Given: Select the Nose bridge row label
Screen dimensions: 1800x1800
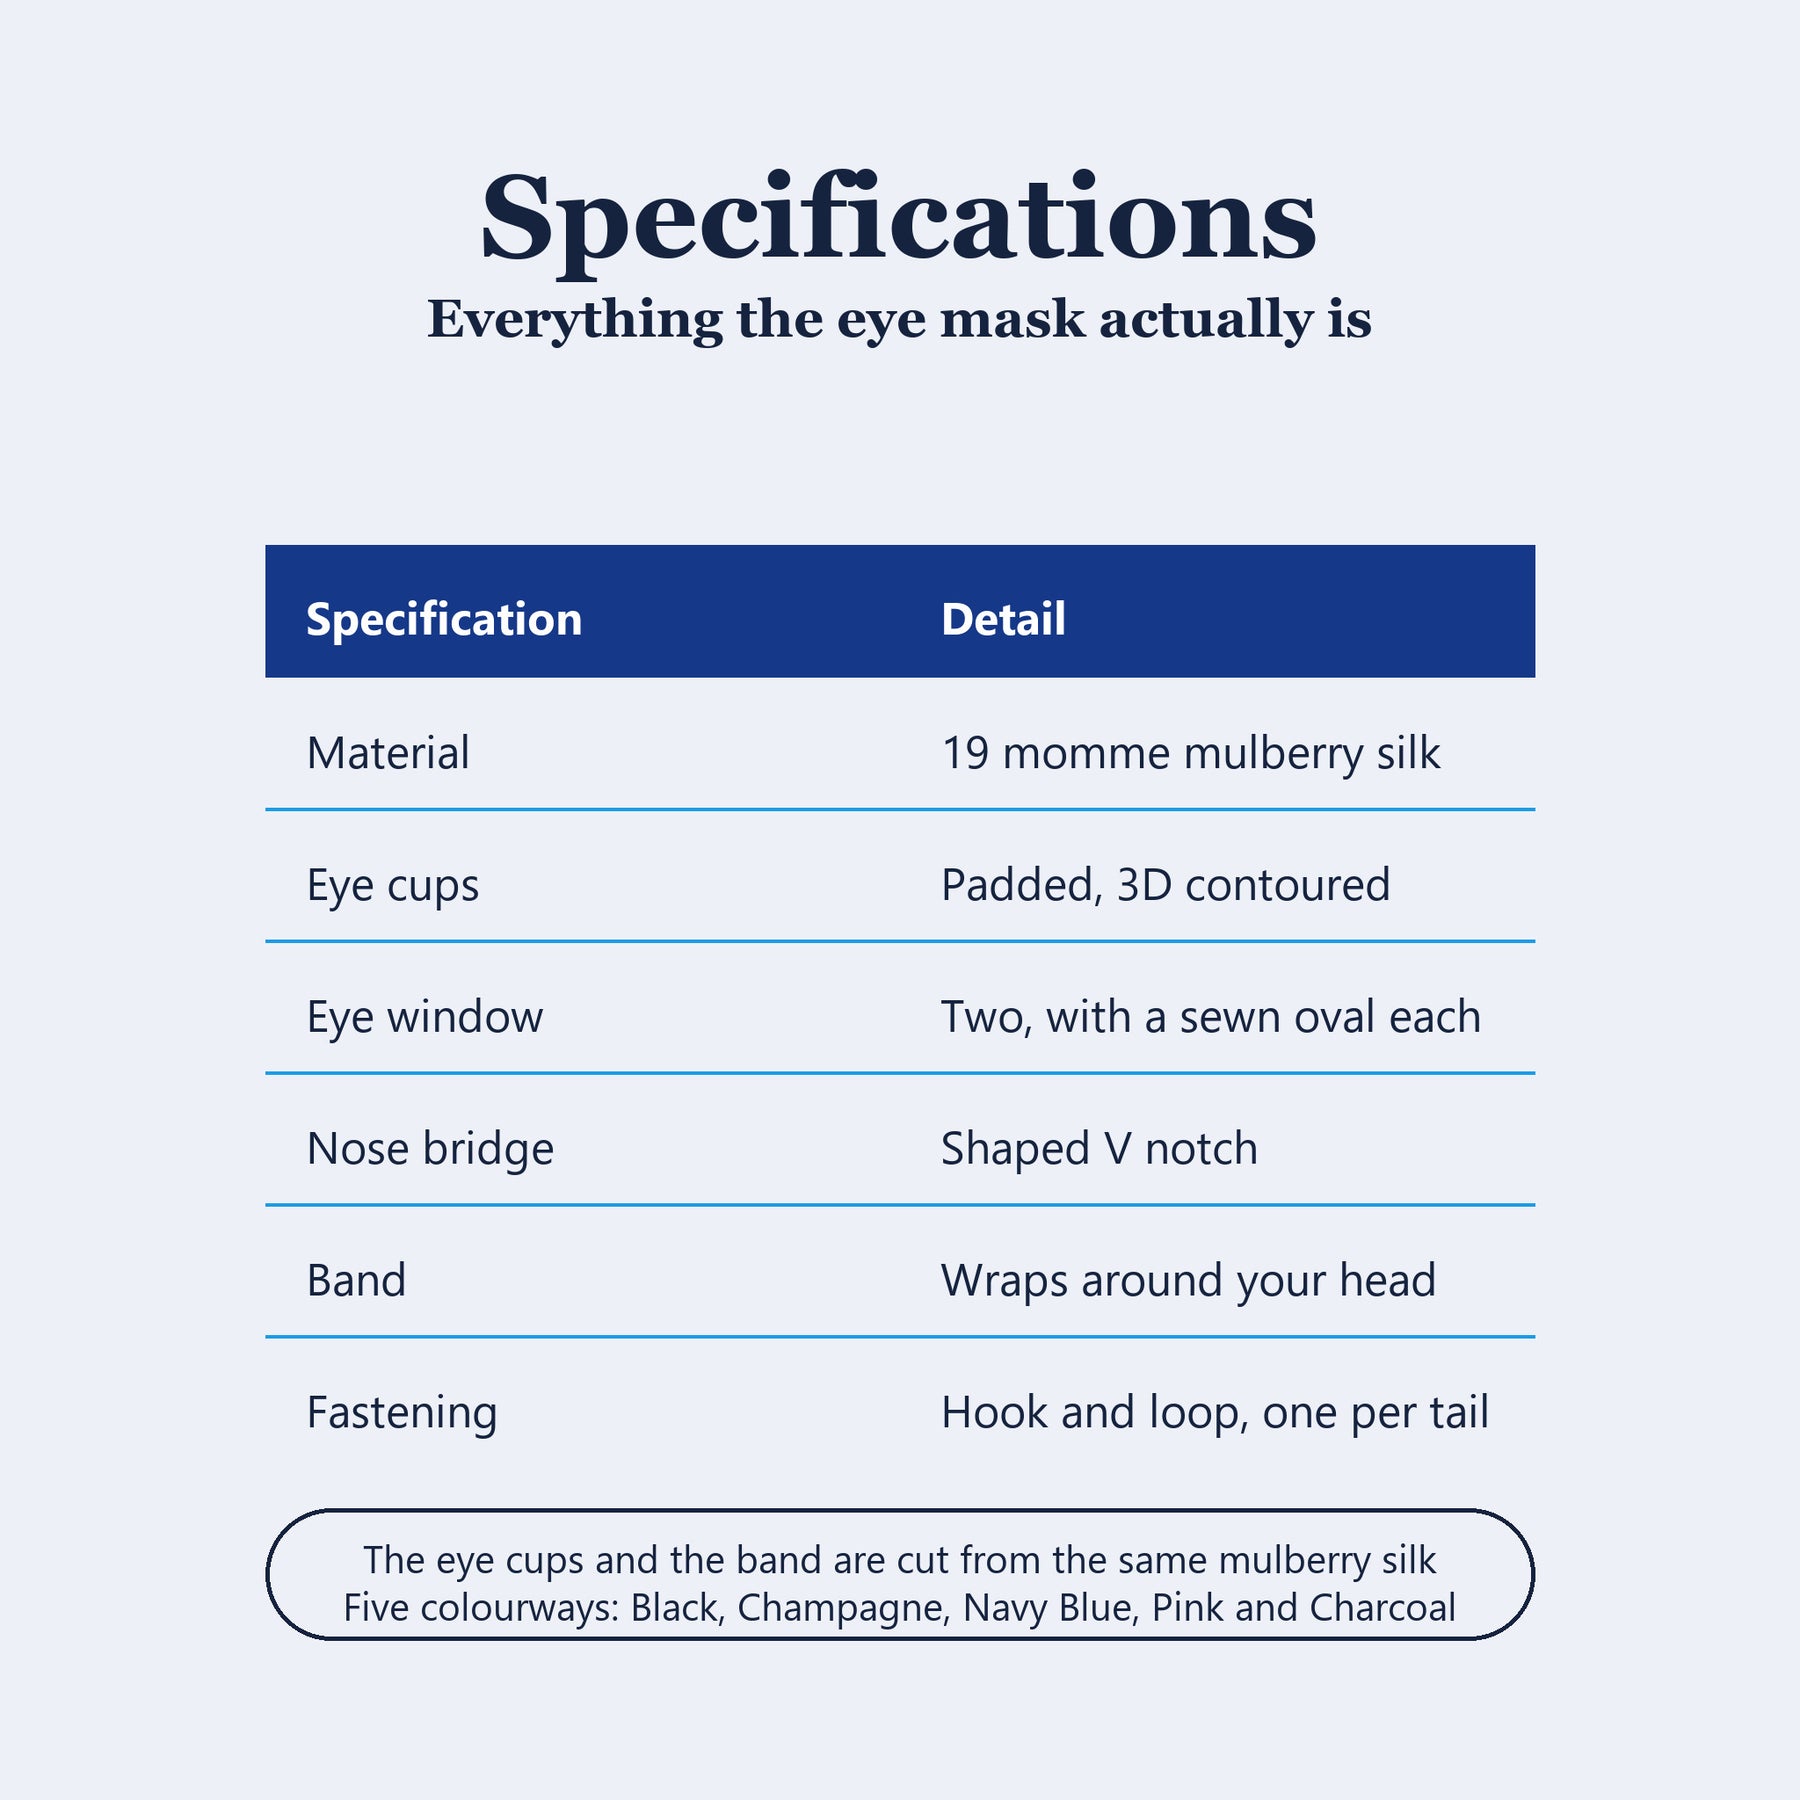Looking at the screenshot, I should [x=430, y=1148].
